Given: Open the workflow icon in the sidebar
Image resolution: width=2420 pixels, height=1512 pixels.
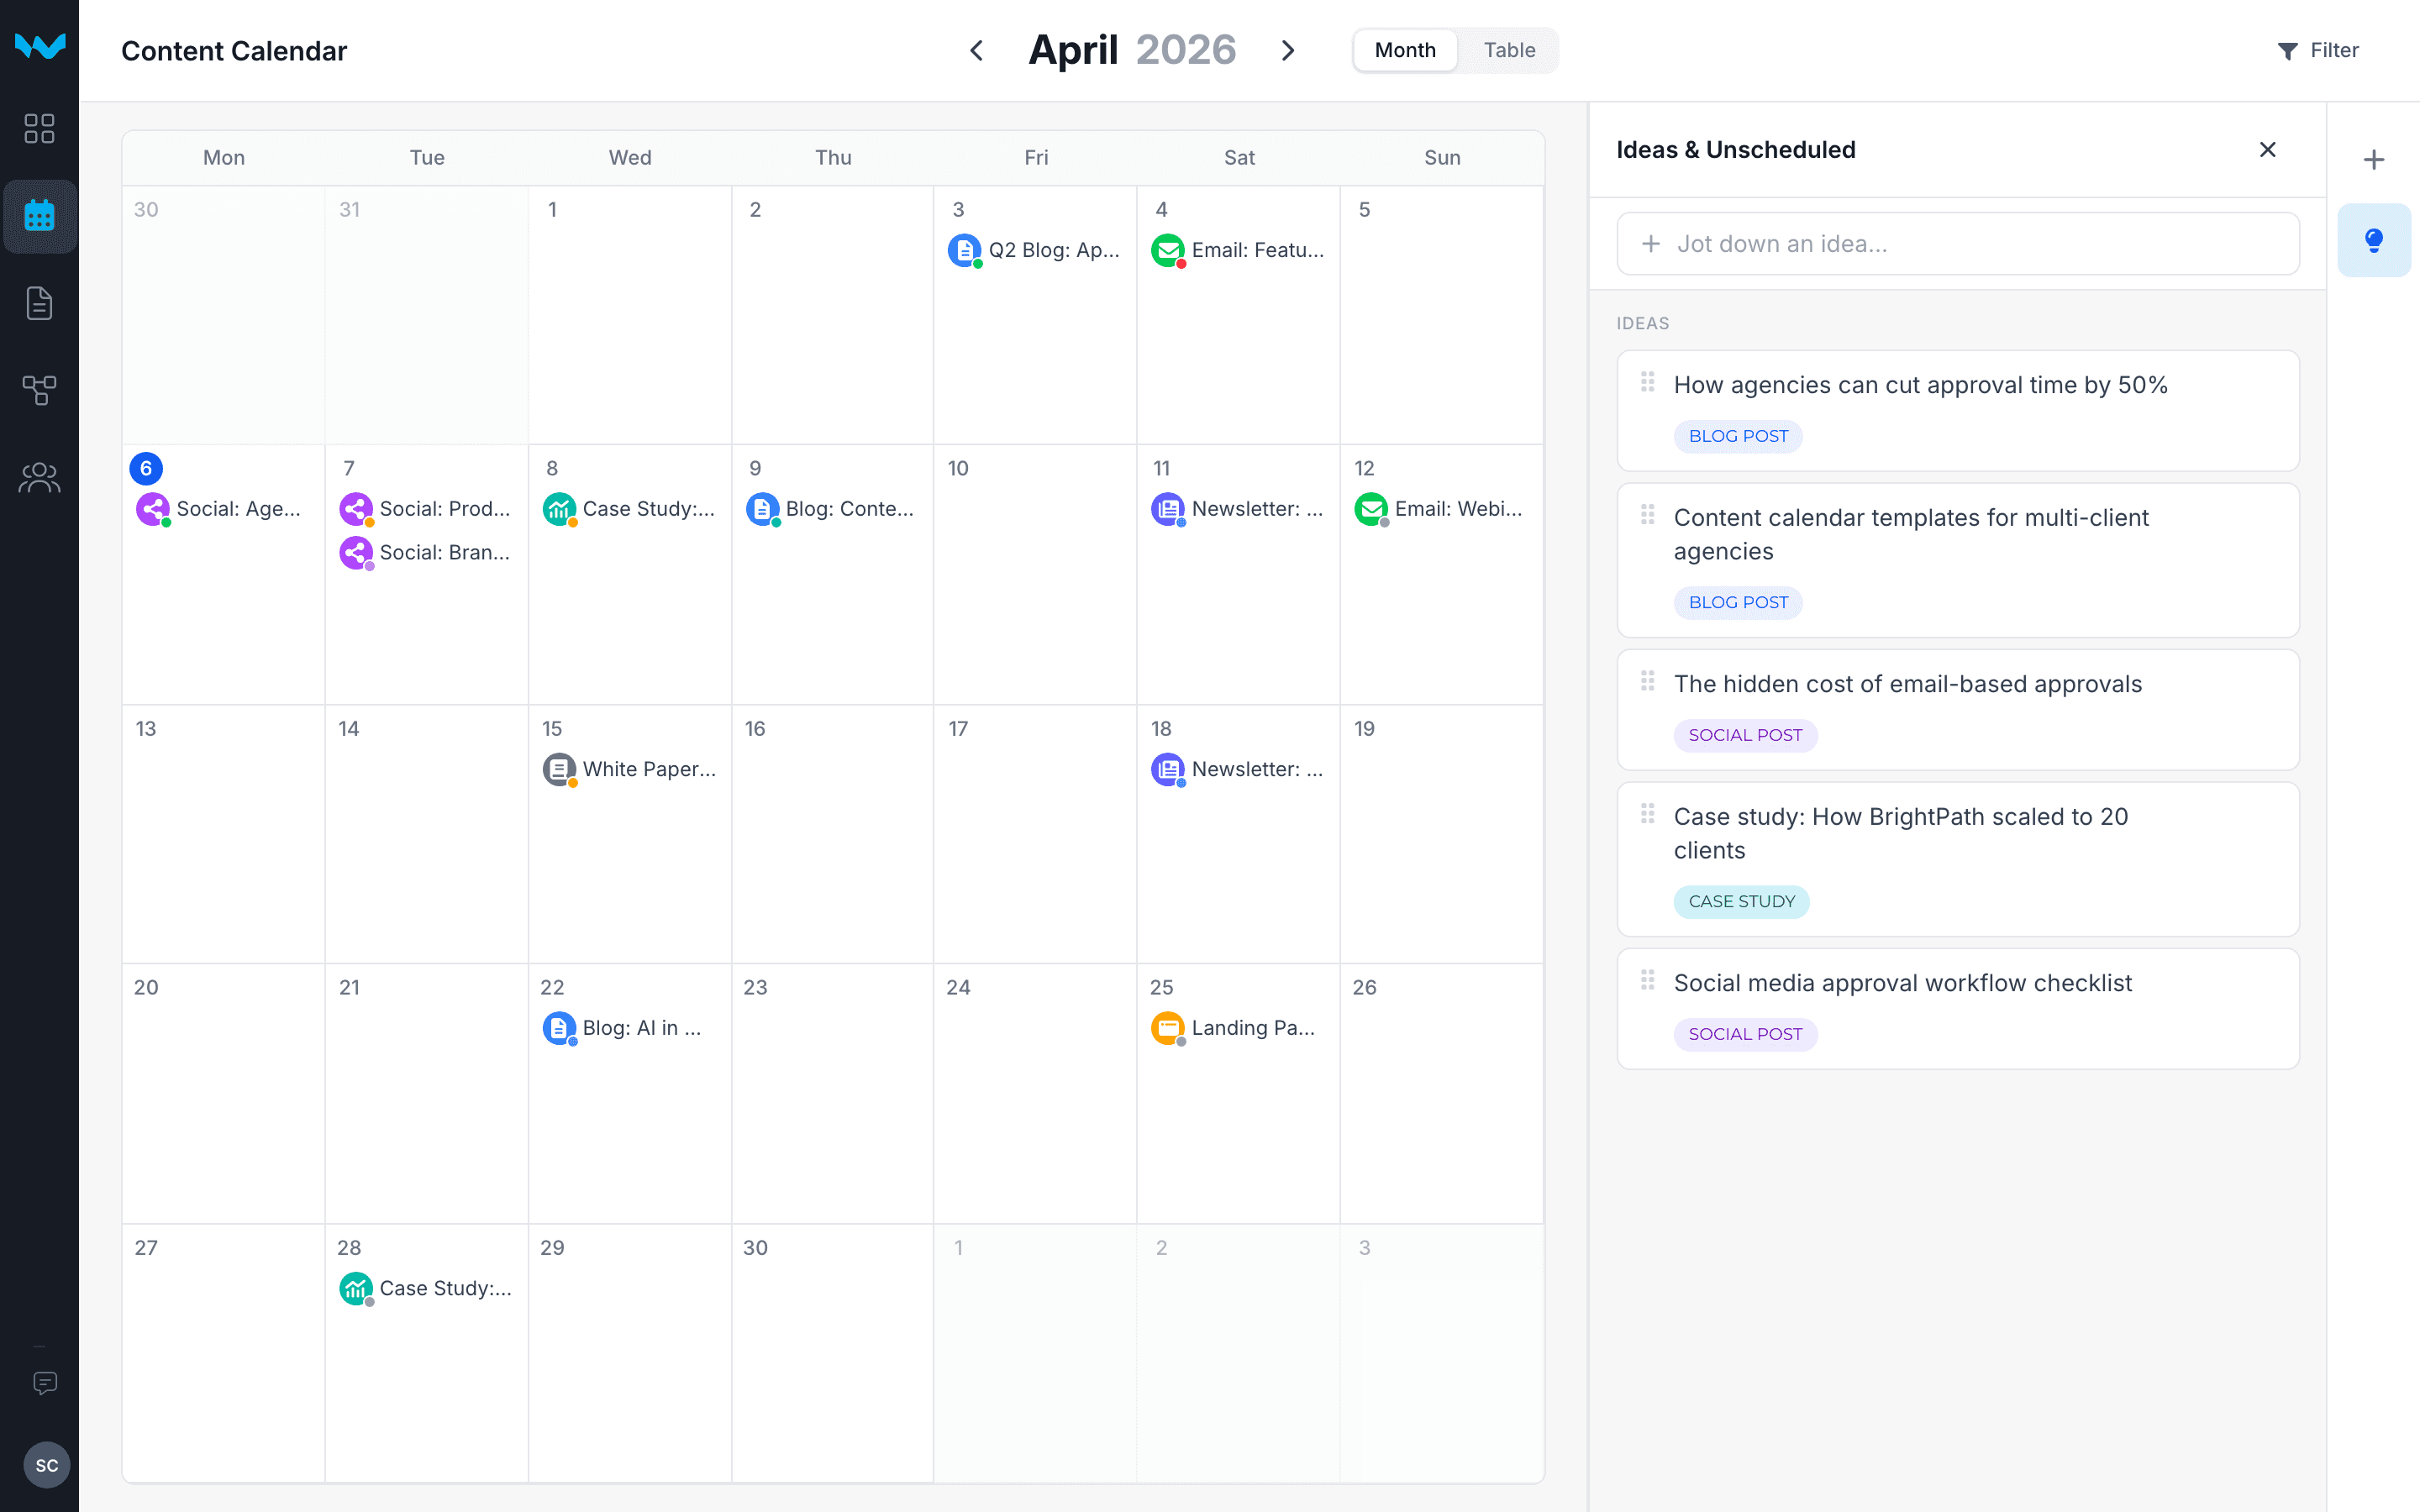Looking at the screenshot, I should point(40,390).
